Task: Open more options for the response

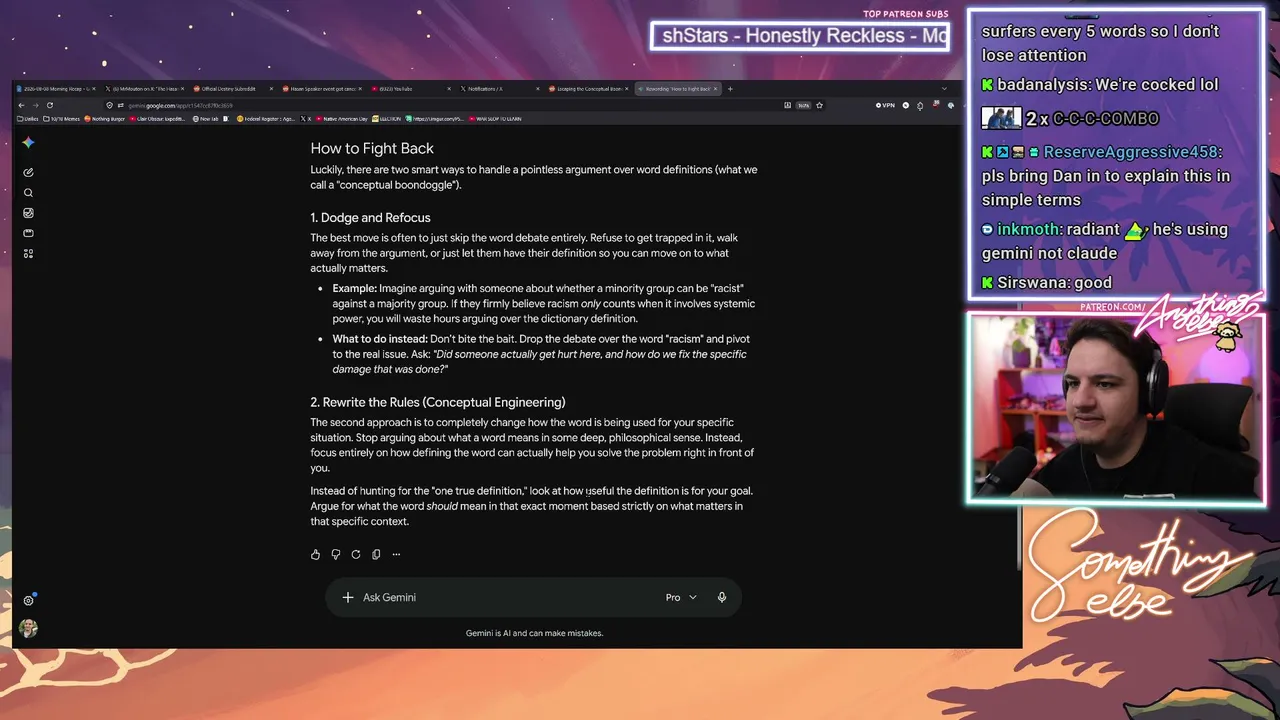Action: [x=396, y=554]
